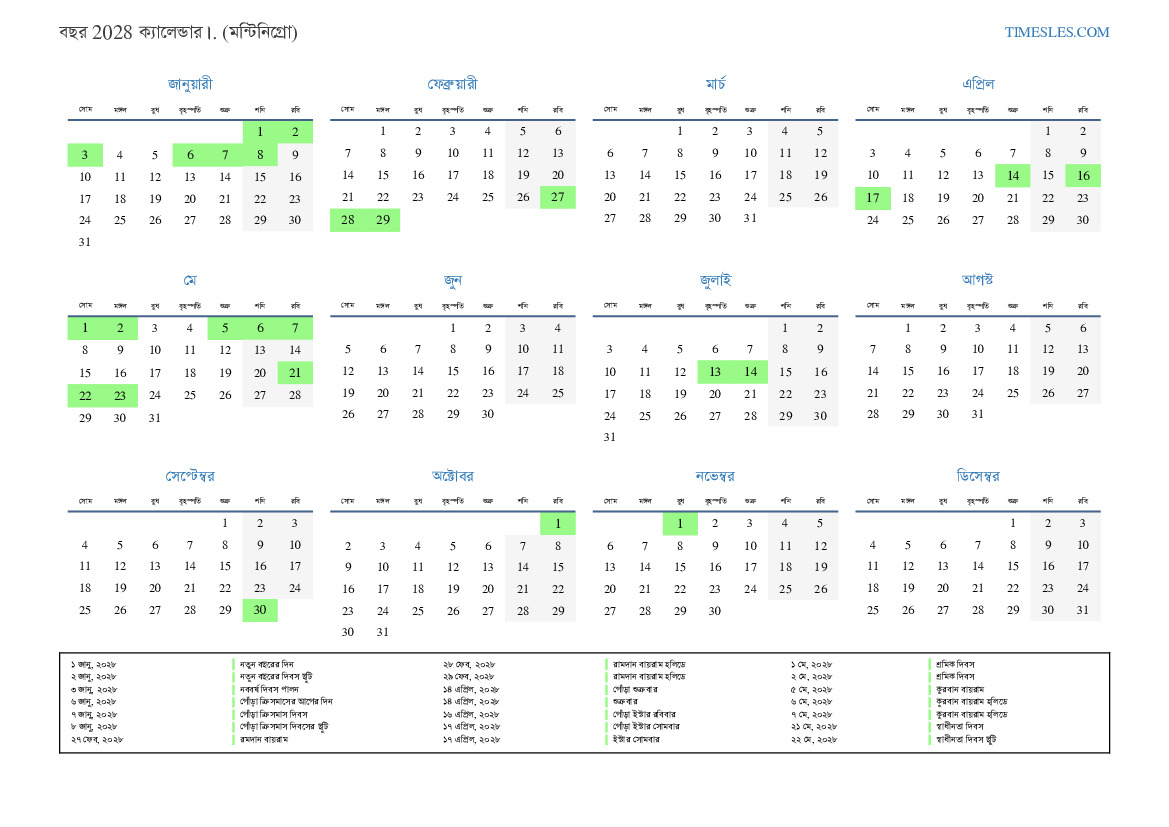The image size is (1169, 827).
Task: Pick highlighted May 21 date
Action: [x=295, y=373]
